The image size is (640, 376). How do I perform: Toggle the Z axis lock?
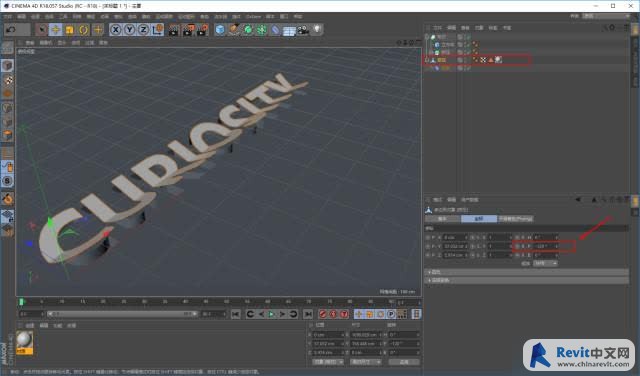[143, 29]
